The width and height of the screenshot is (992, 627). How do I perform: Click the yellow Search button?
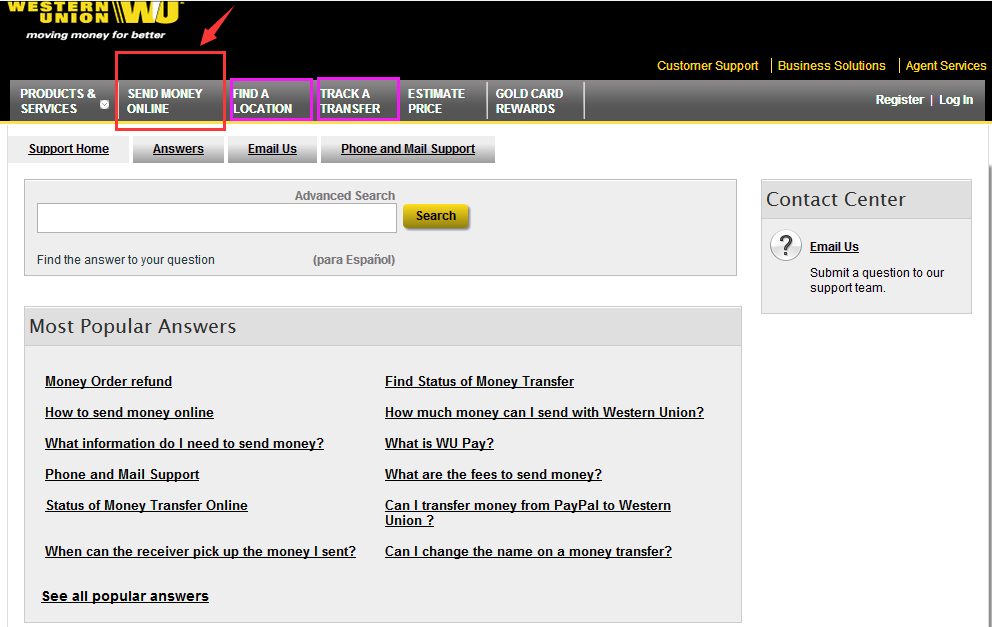(x=435, y=216)
